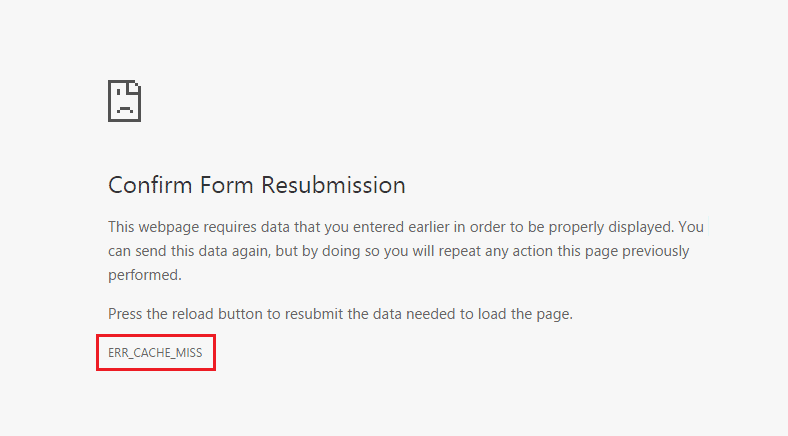Image resolution: width=788 pixels, height=436 pixels.
Task: Click the word "Form" in the heading
Action: [227, 185]
